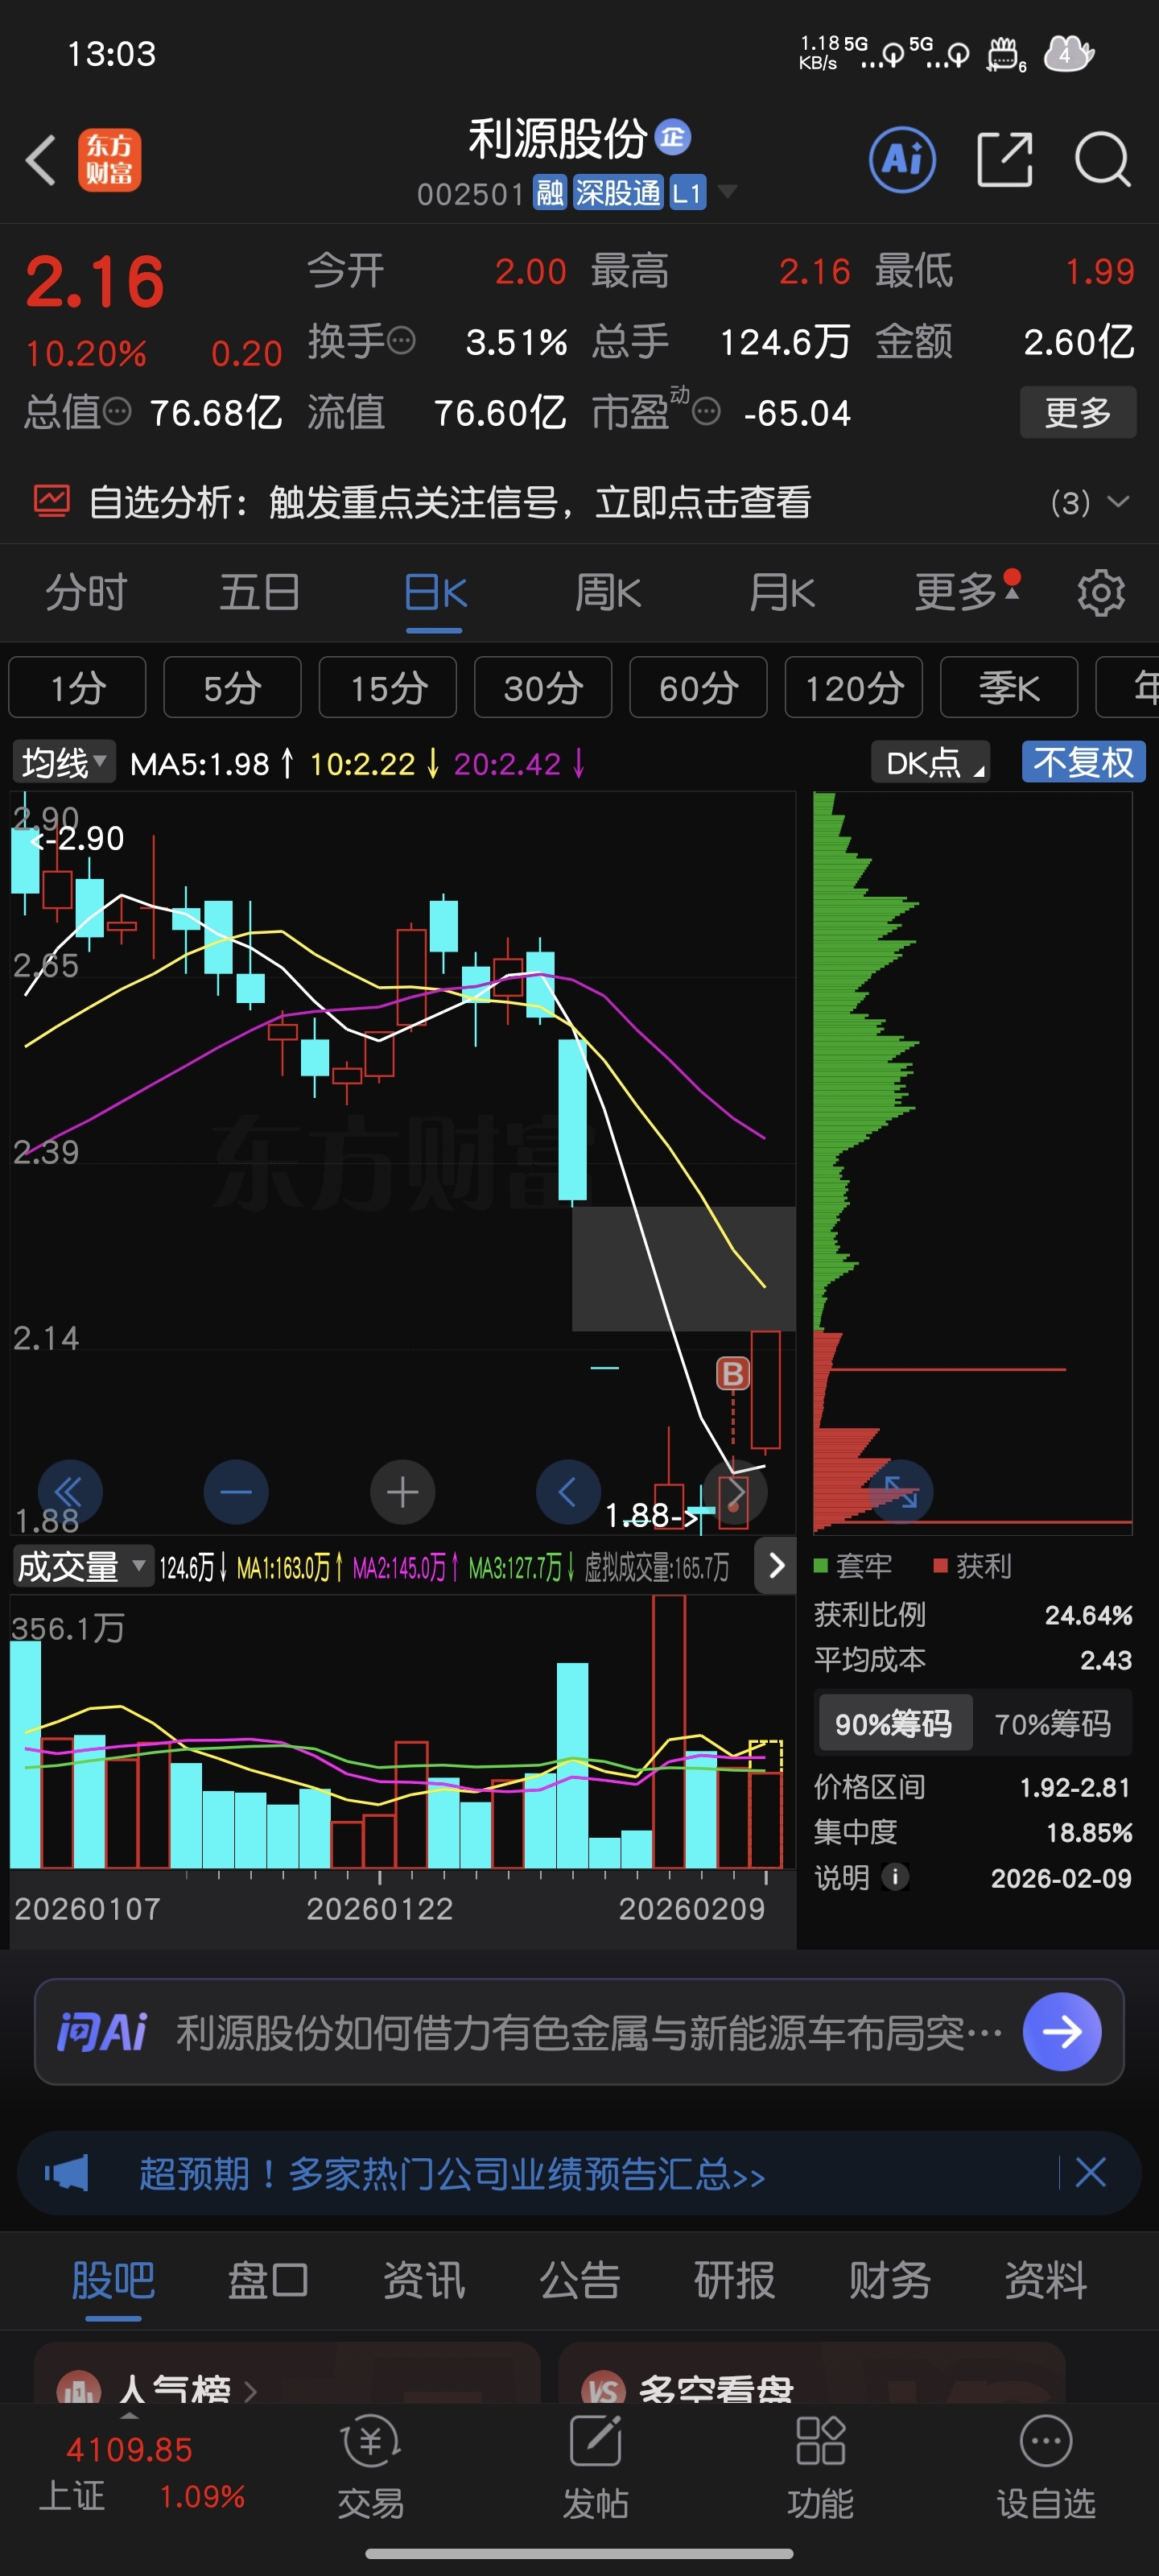Send the AI question arrow button

(x=1062, y=2031)
